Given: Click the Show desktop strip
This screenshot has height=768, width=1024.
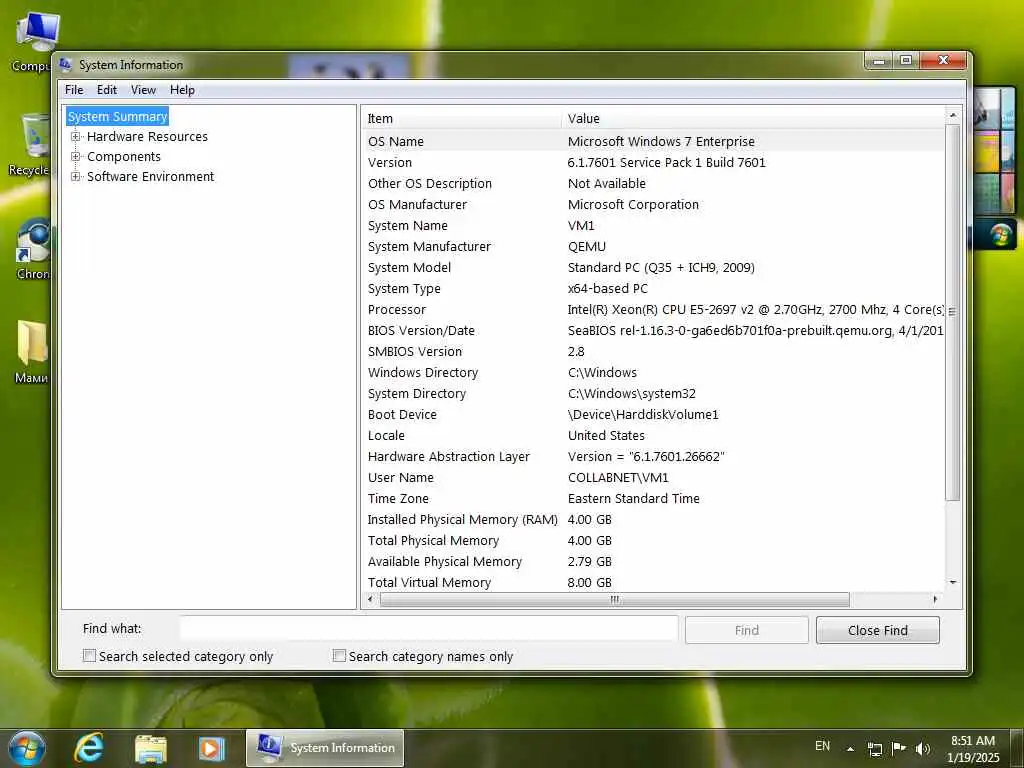Looking at the screenshot, I should click(1017, 748).
